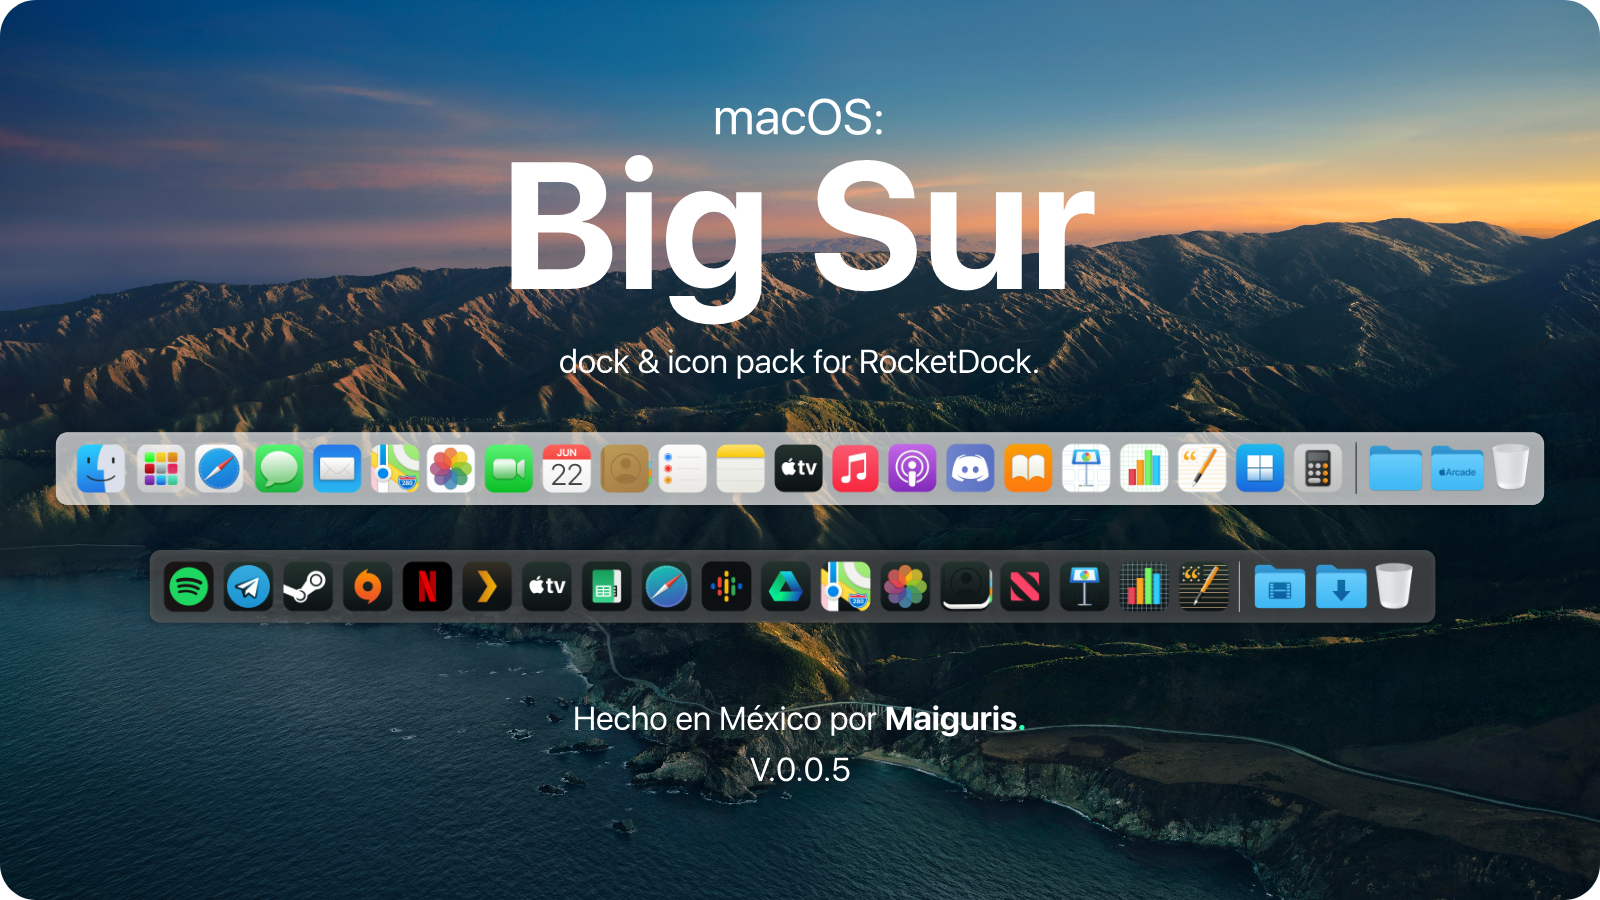1600x900 pixels.
Task: Open Maps in the light dock
Action: [395, 468]
